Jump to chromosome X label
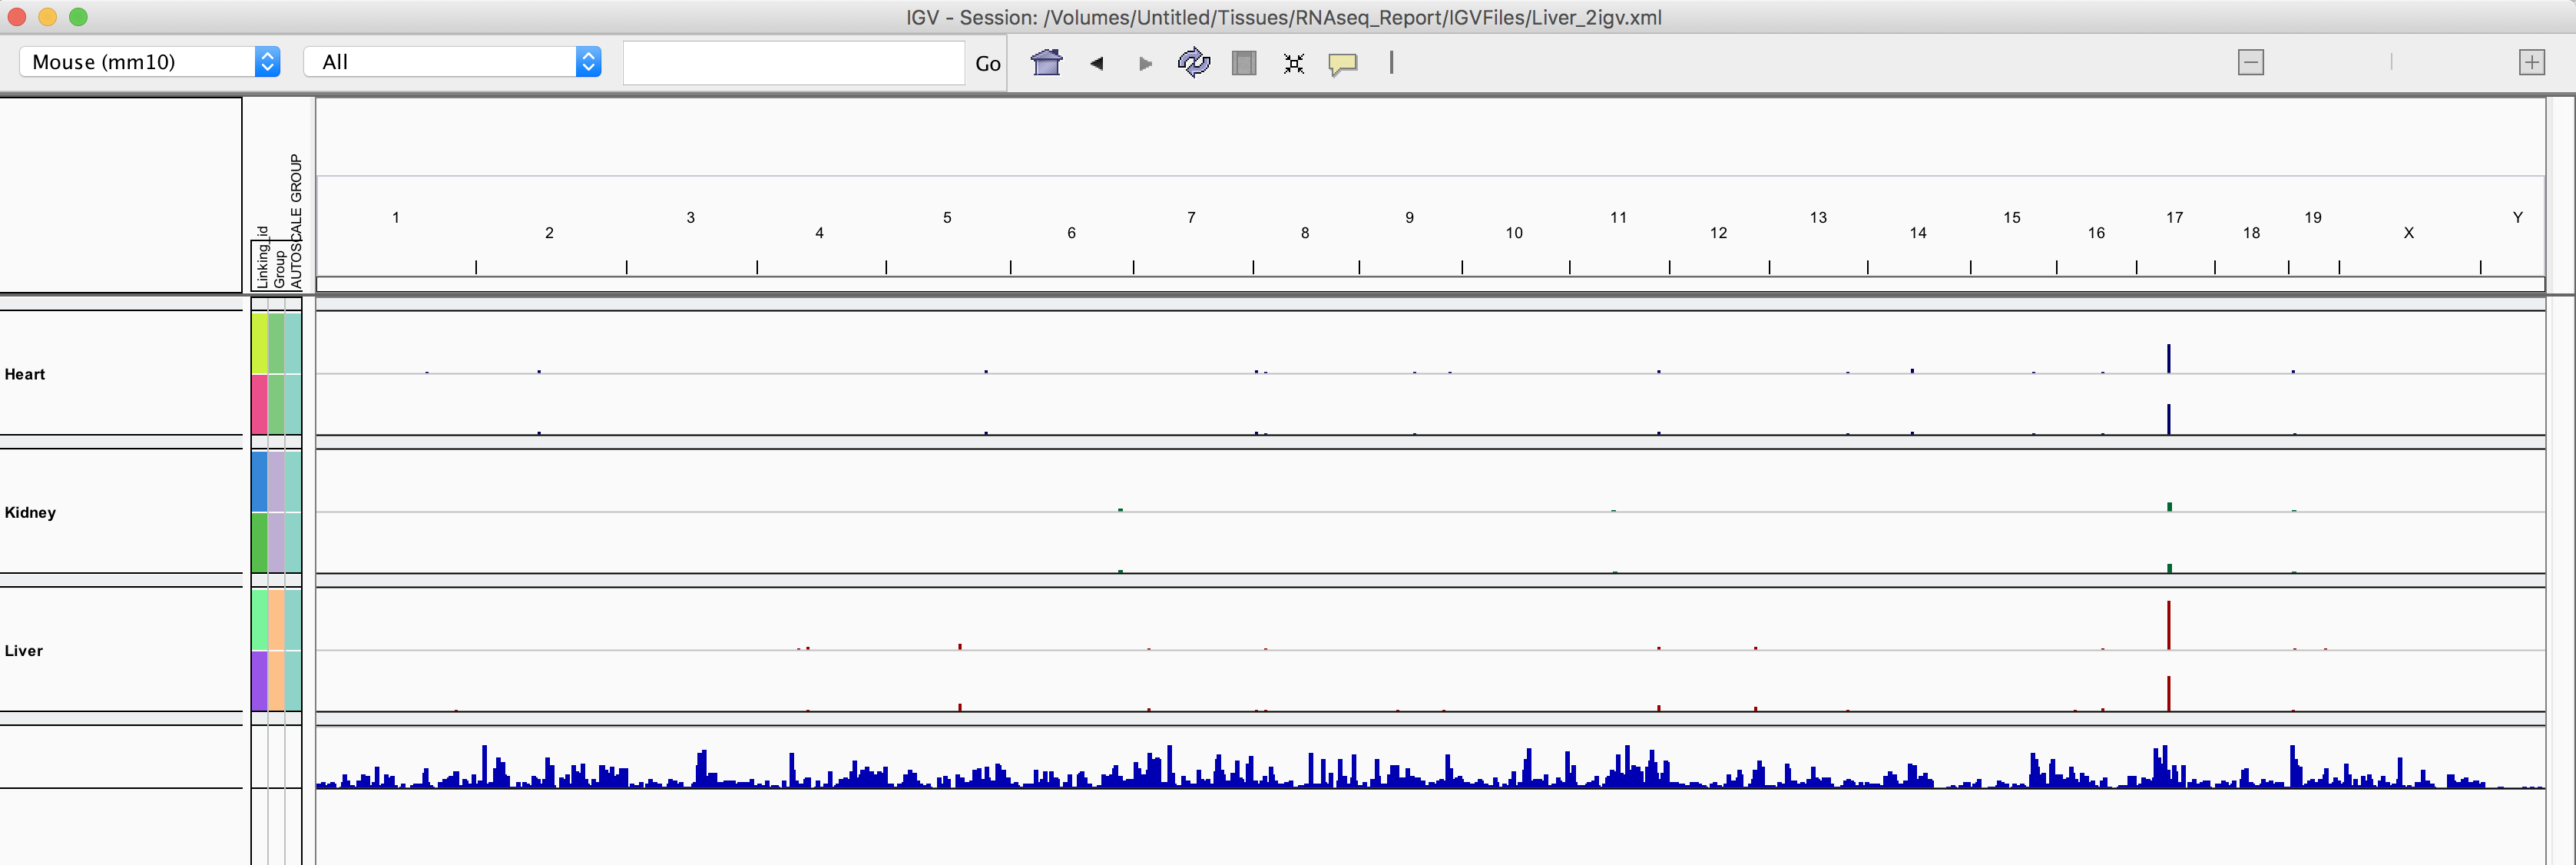 coord(2409,233)
